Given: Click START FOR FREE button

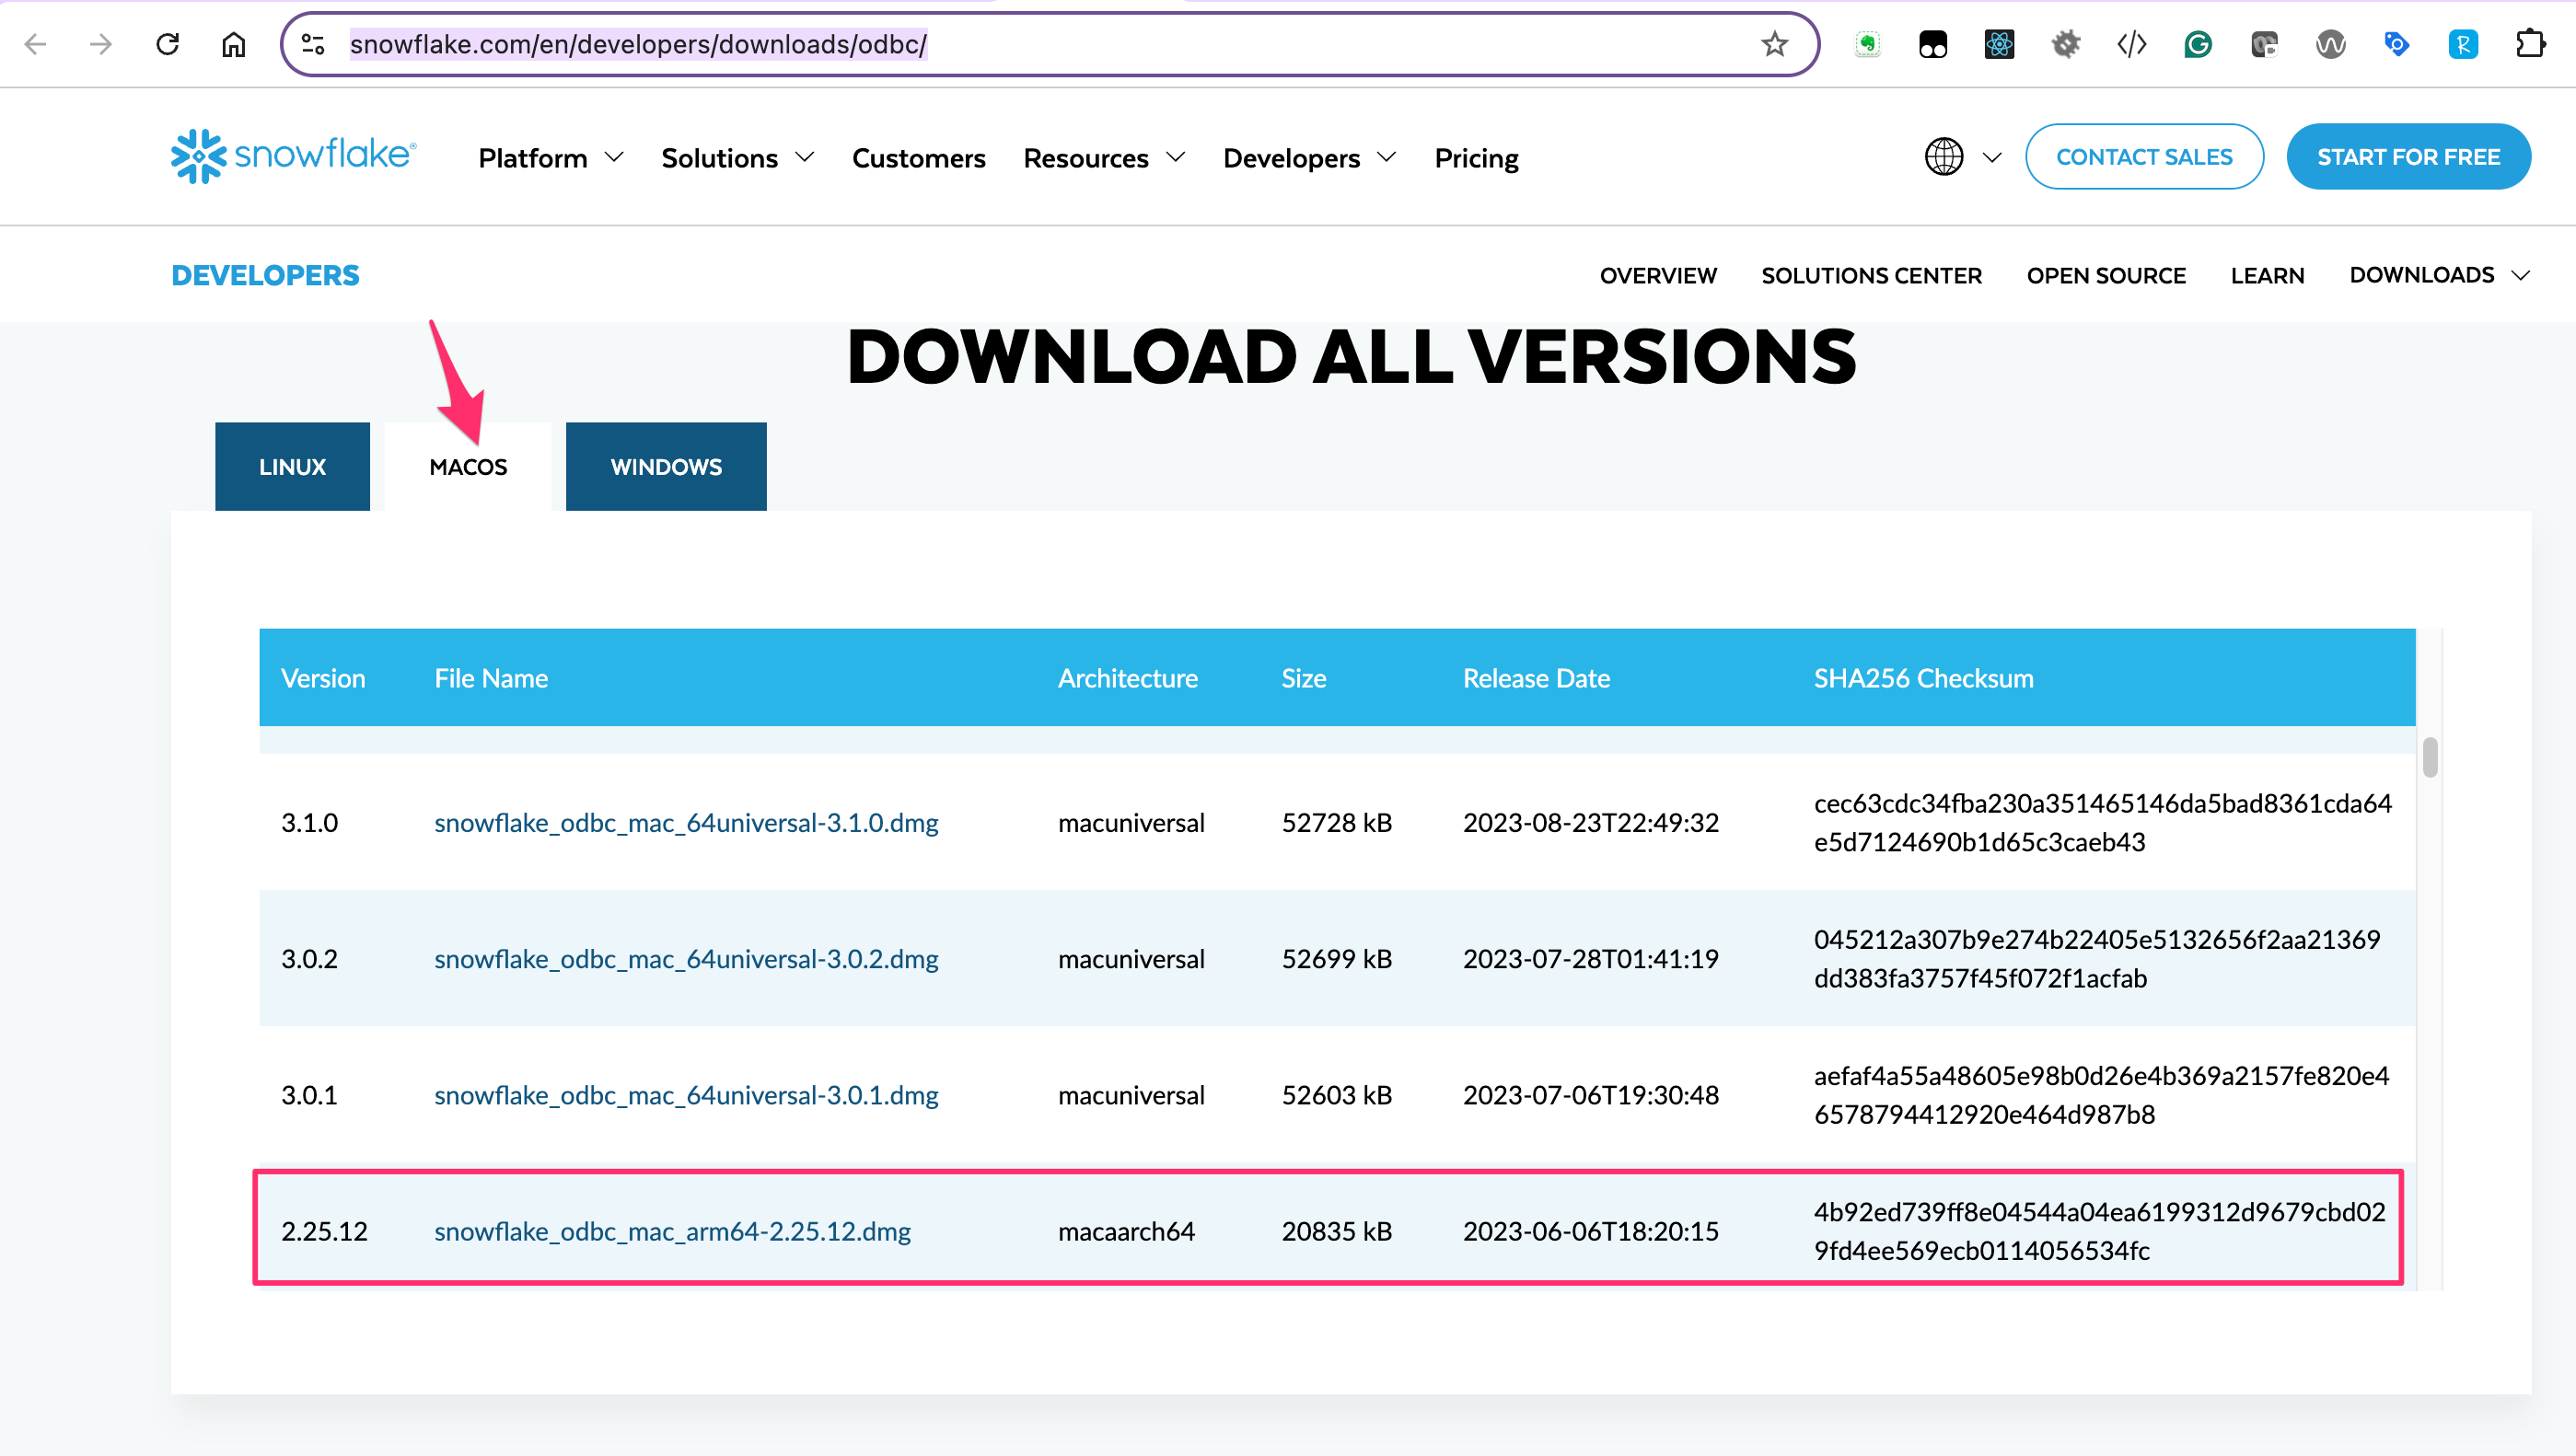Looking at the screenshot, I should coord(2408,156).
